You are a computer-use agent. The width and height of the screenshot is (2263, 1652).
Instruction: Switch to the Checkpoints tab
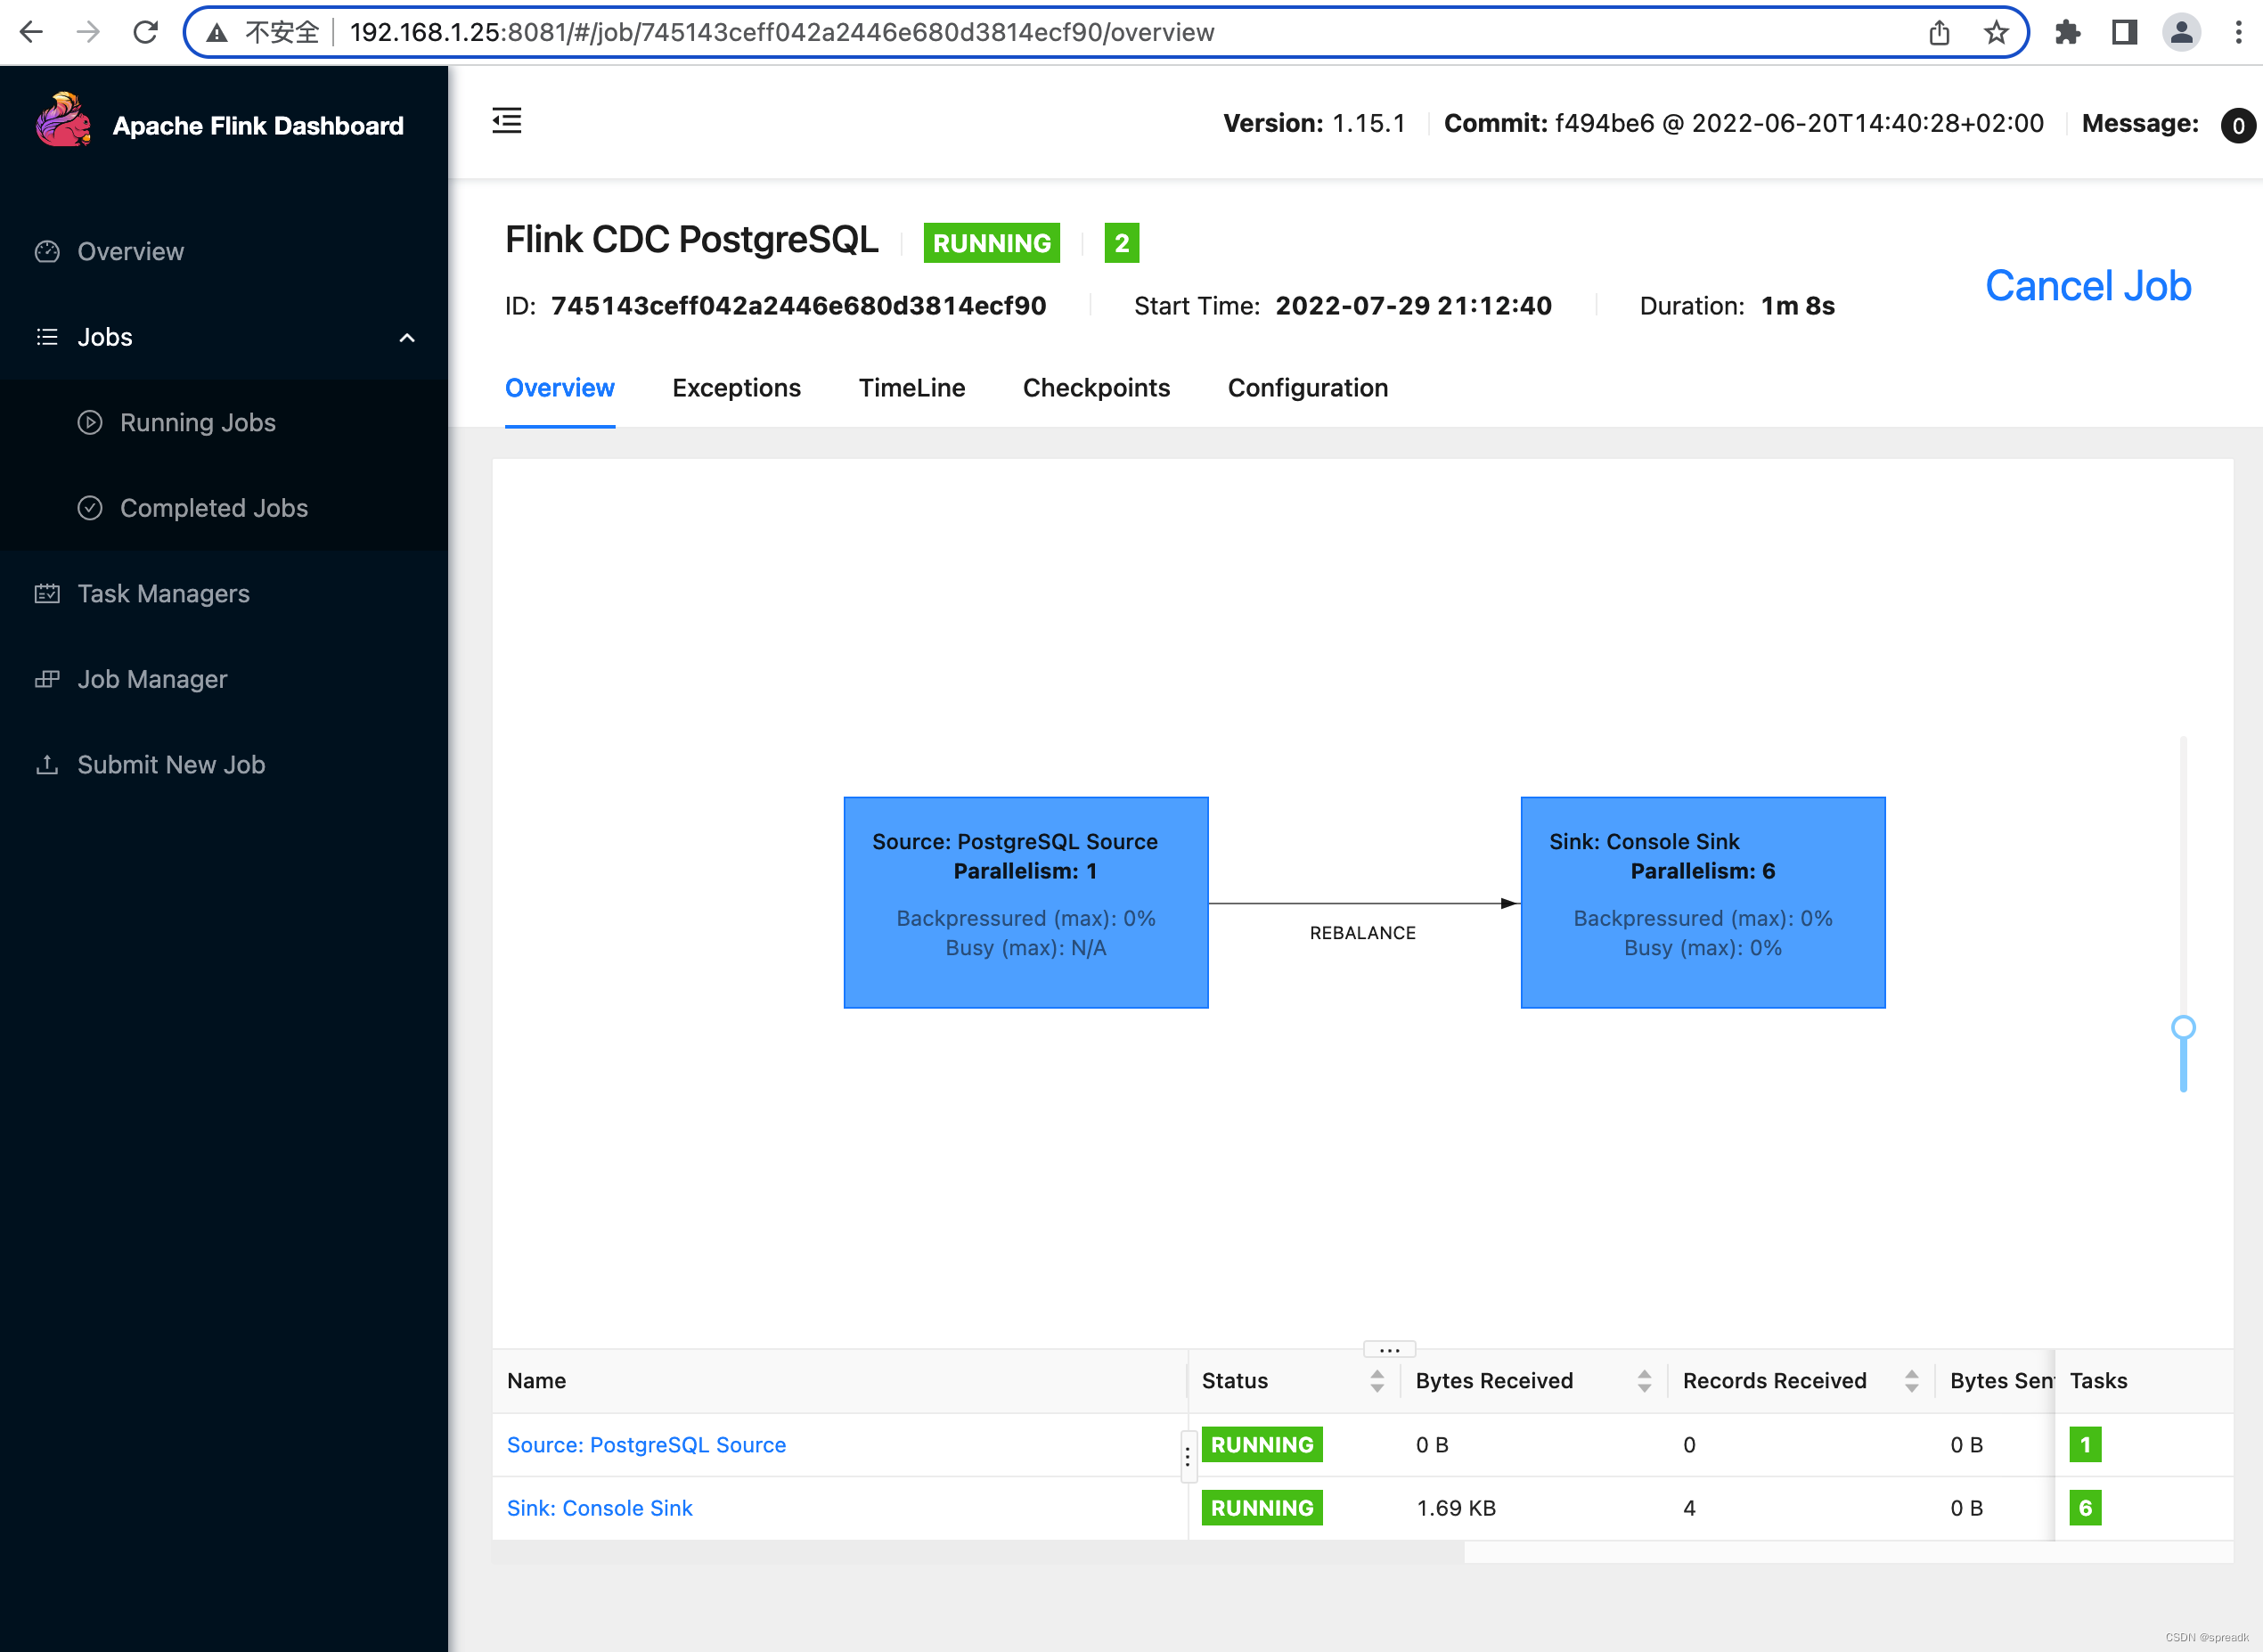tap(1096, 388)
